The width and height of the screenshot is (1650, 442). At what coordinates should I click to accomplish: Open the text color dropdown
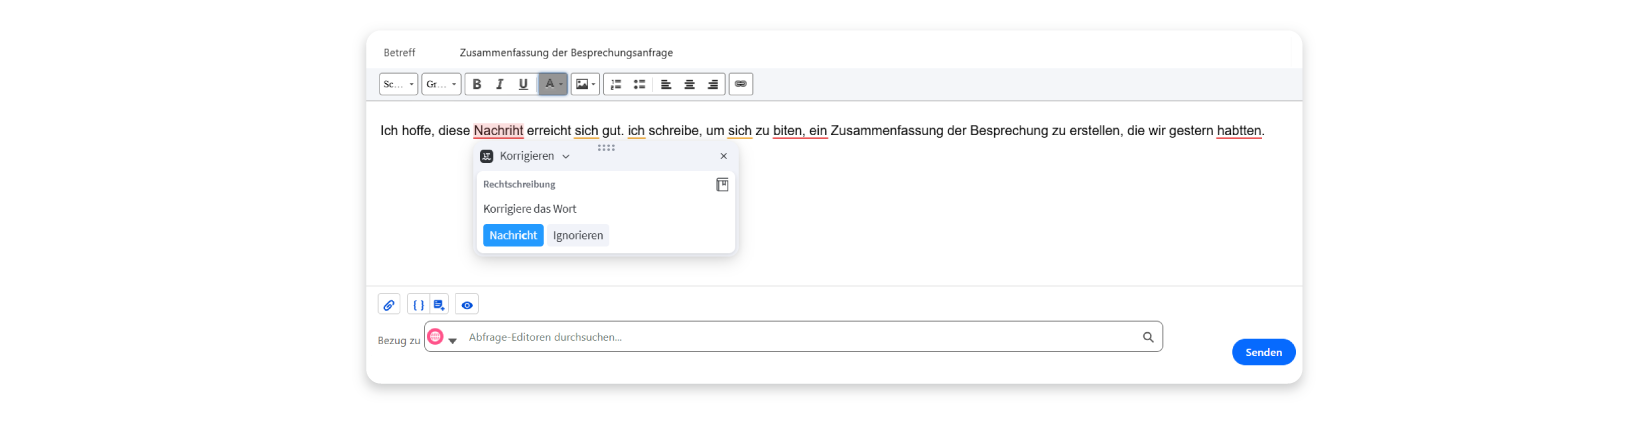(553, 84)
